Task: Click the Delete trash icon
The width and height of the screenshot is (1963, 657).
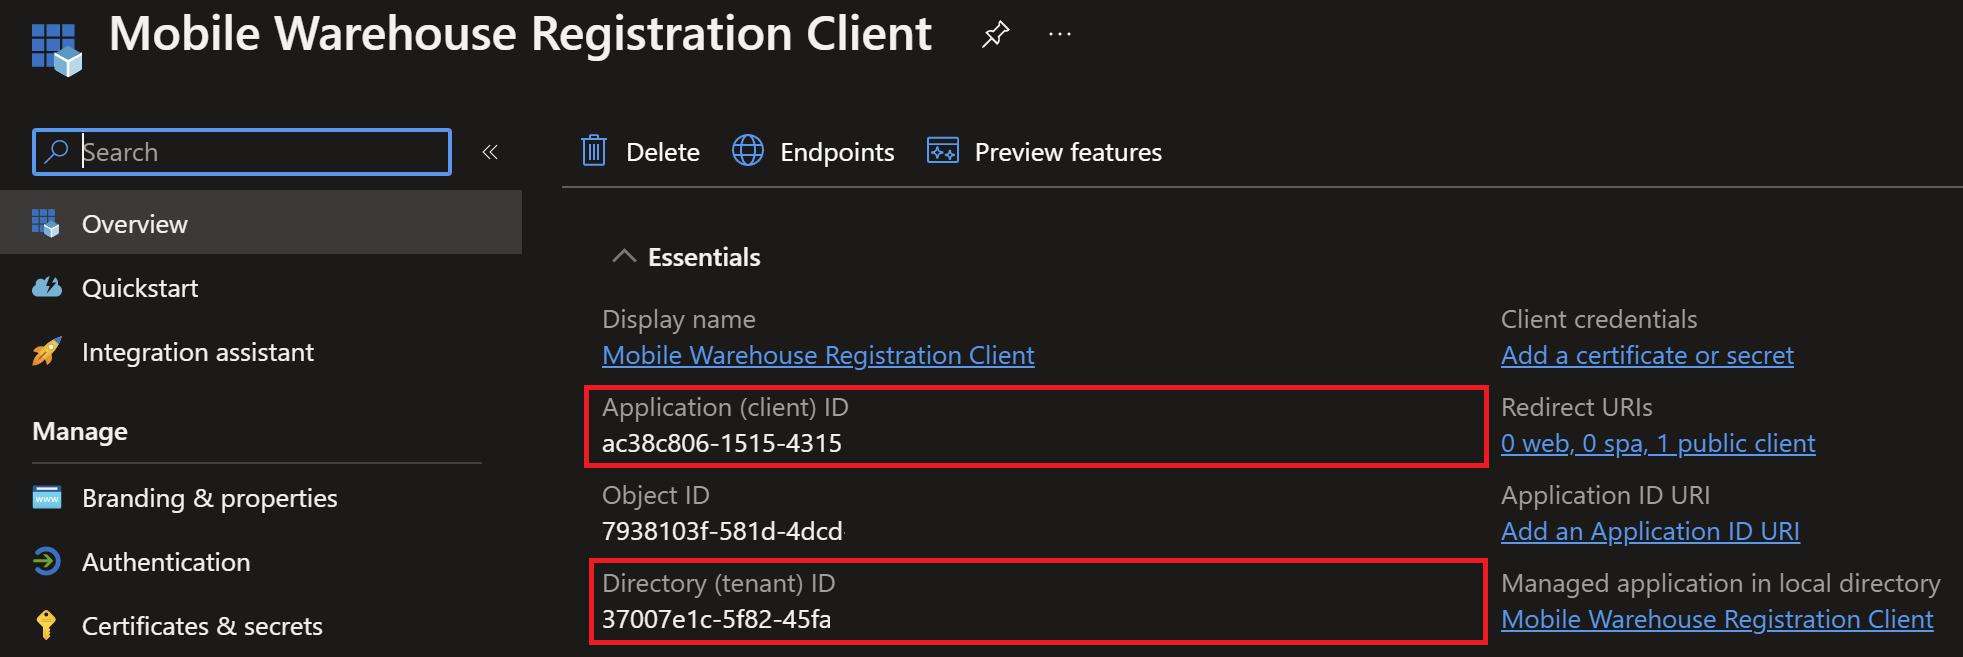Action: pyautogui.click(x=594, y=152)
